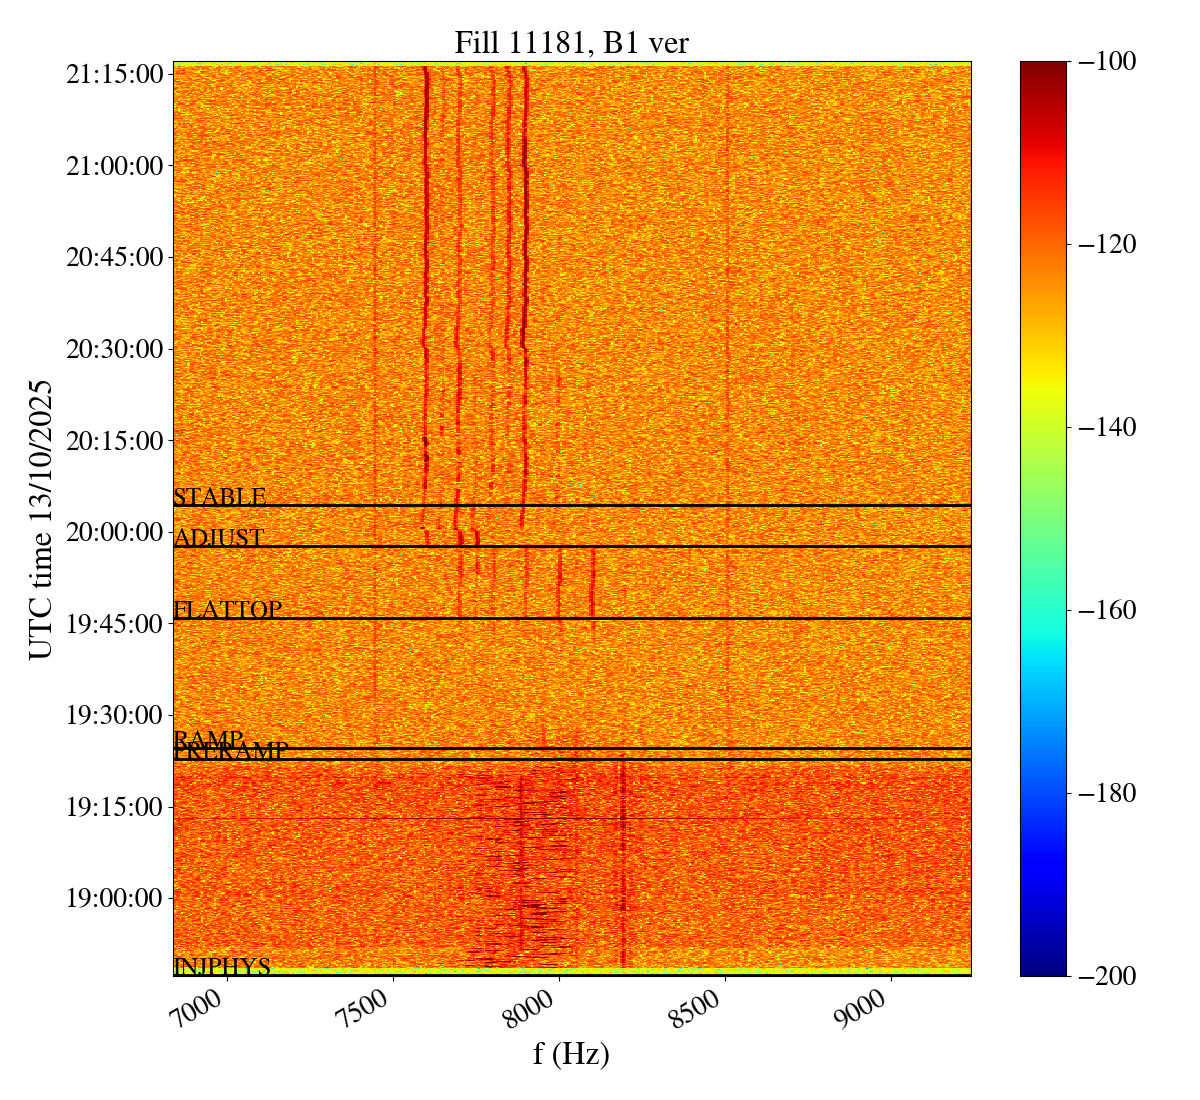Select the PRERAMP marker label
The width and height of the screenshot is (1200, 1100).
coord(231,752)
